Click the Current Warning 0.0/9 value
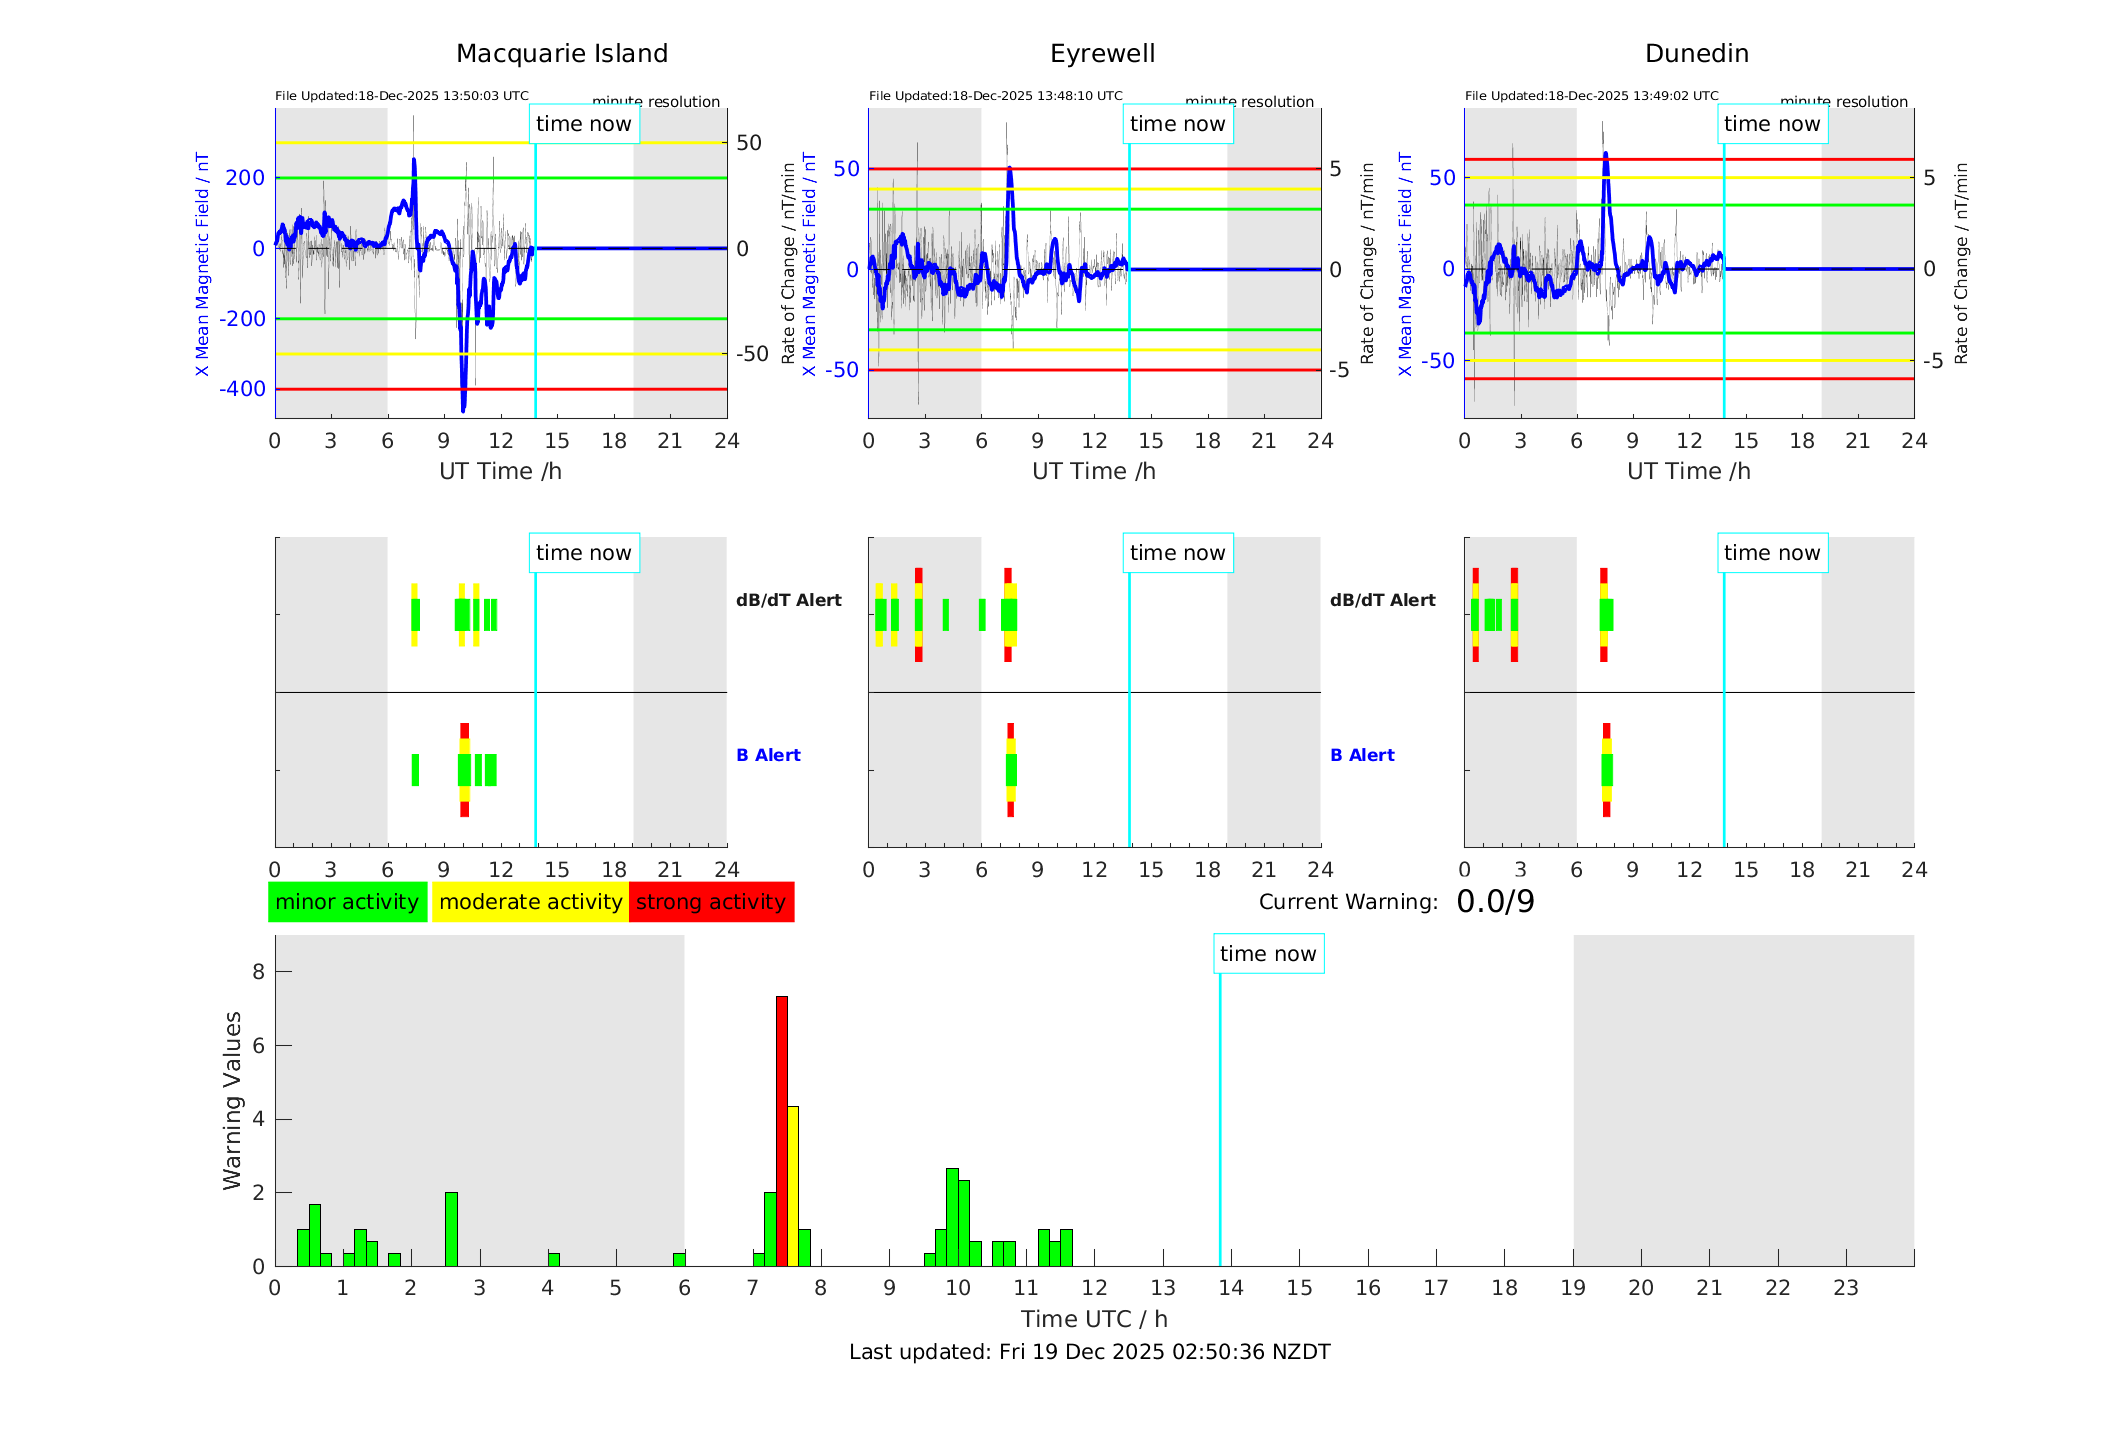The width and height of the screenshot is (2117, 1437). (1495, 902)
